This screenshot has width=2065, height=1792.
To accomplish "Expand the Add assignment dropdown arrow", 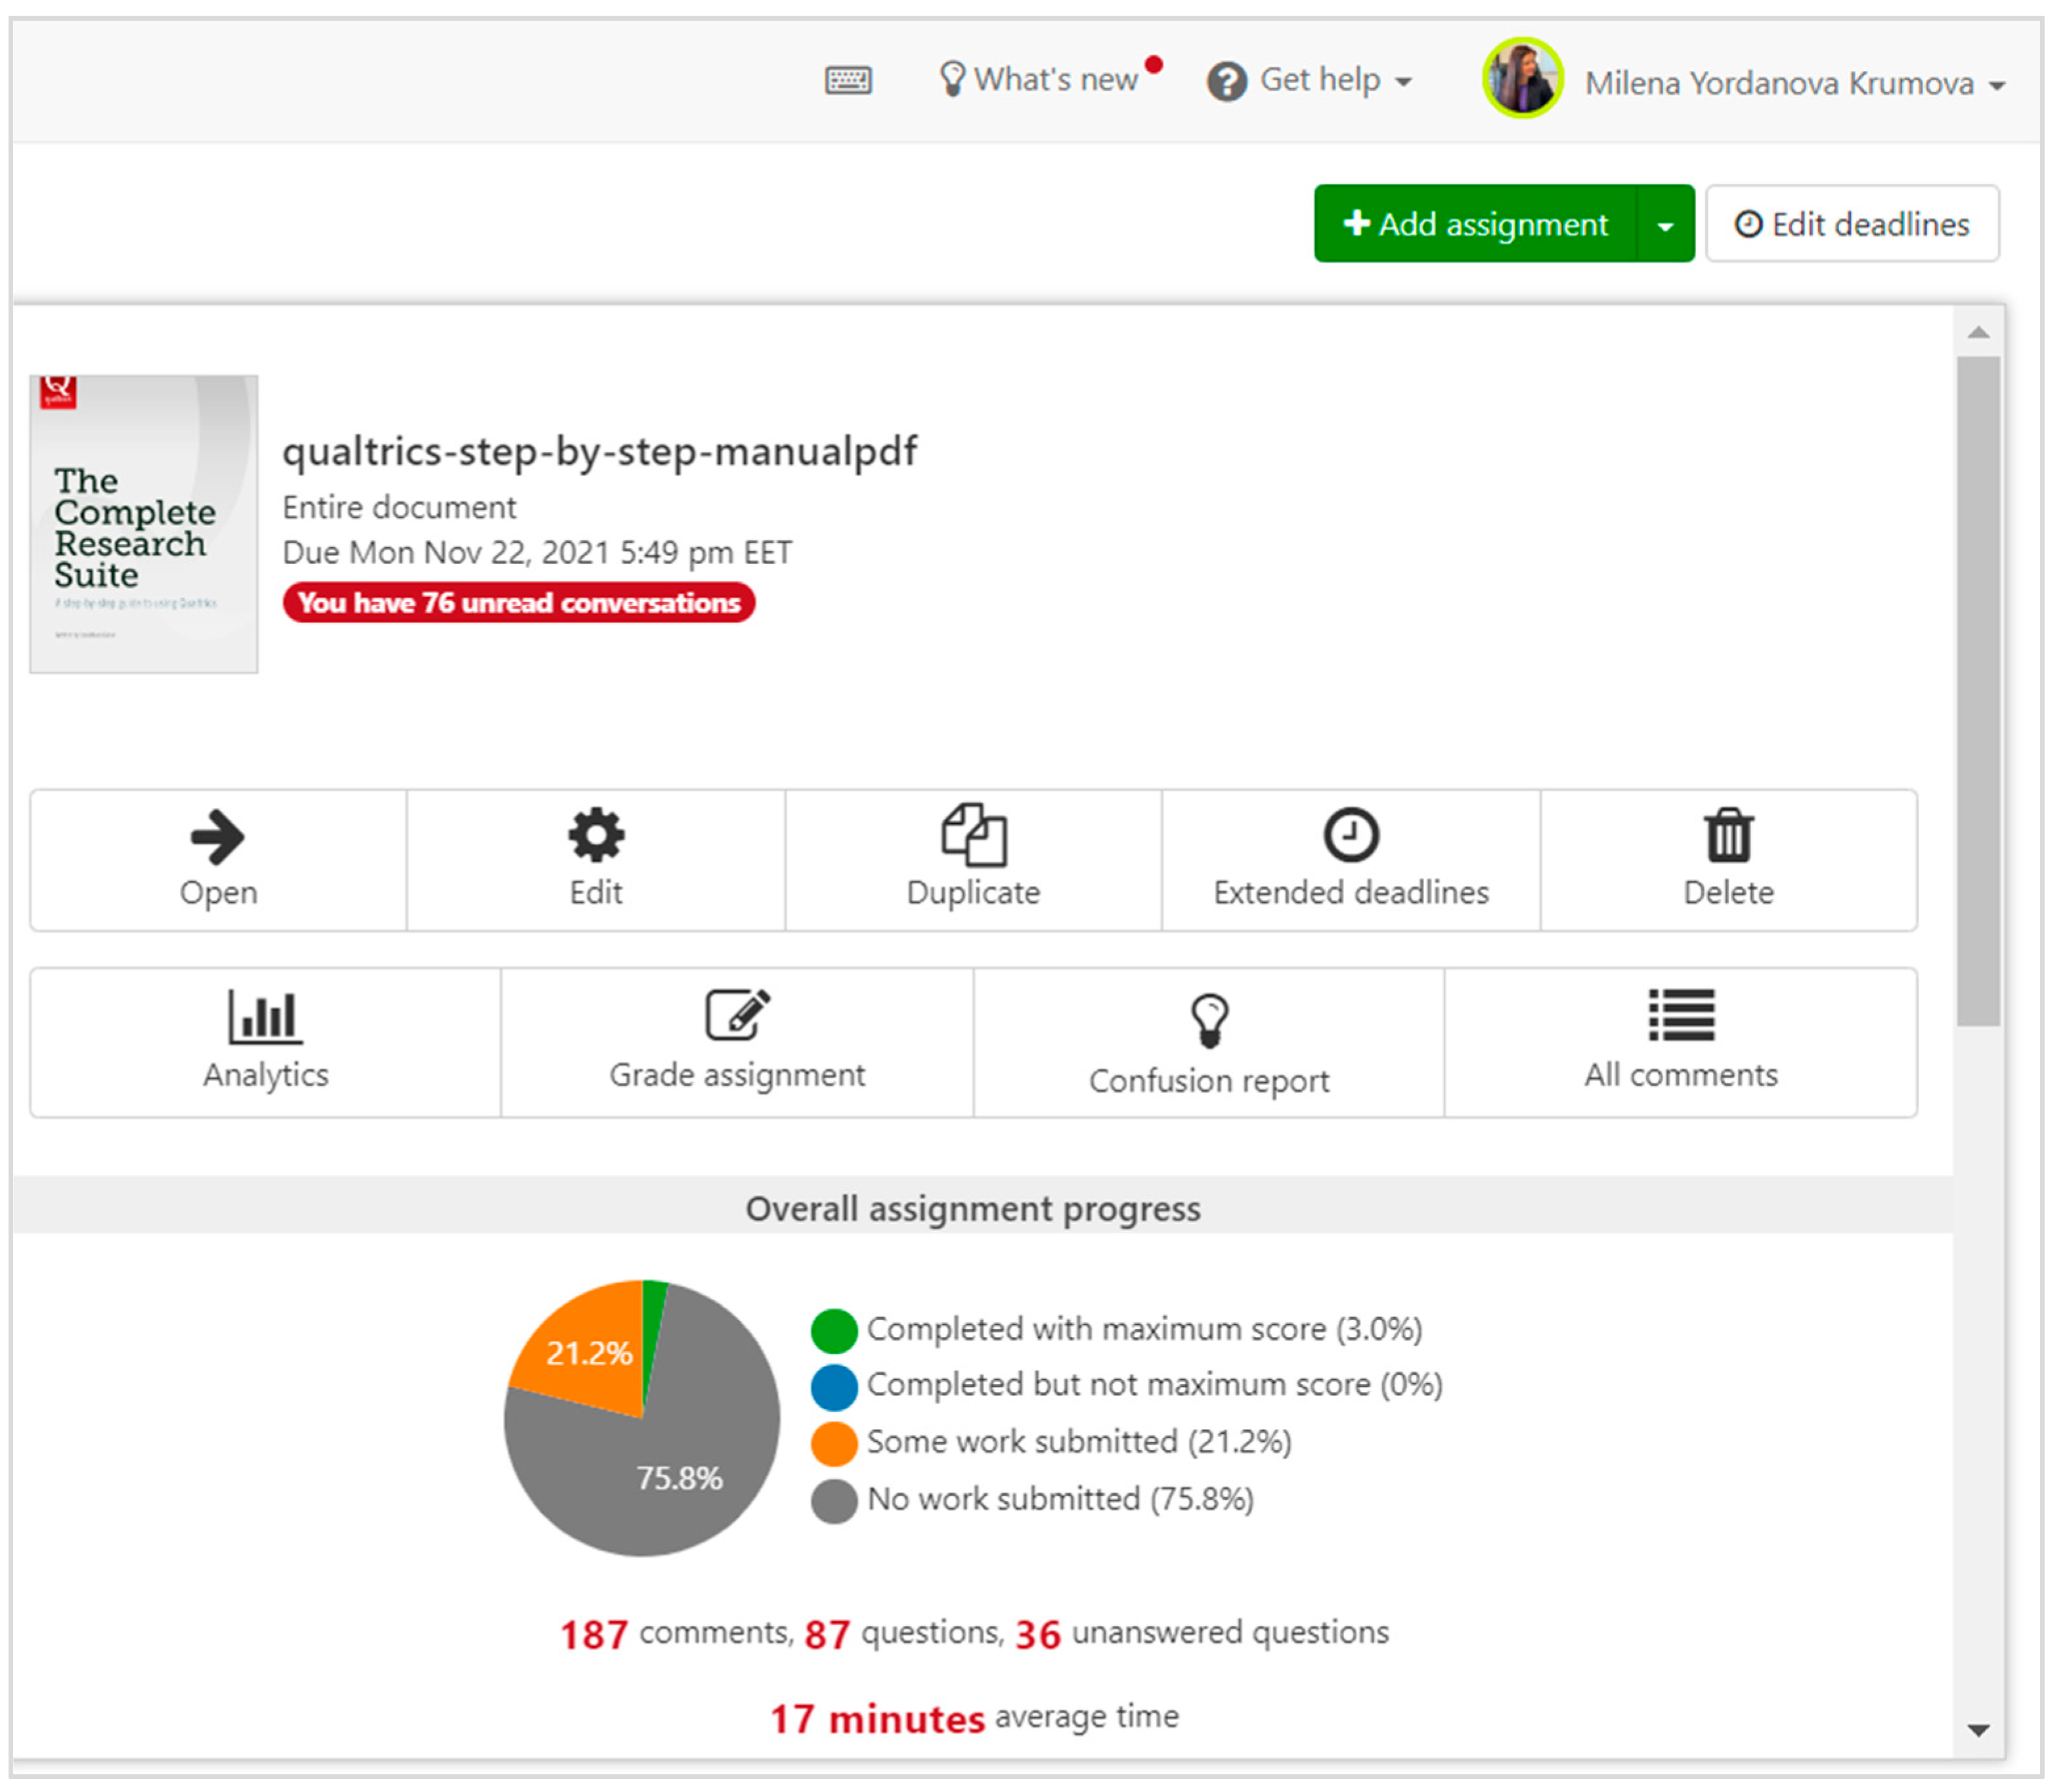I will [x=1665, y=225].
